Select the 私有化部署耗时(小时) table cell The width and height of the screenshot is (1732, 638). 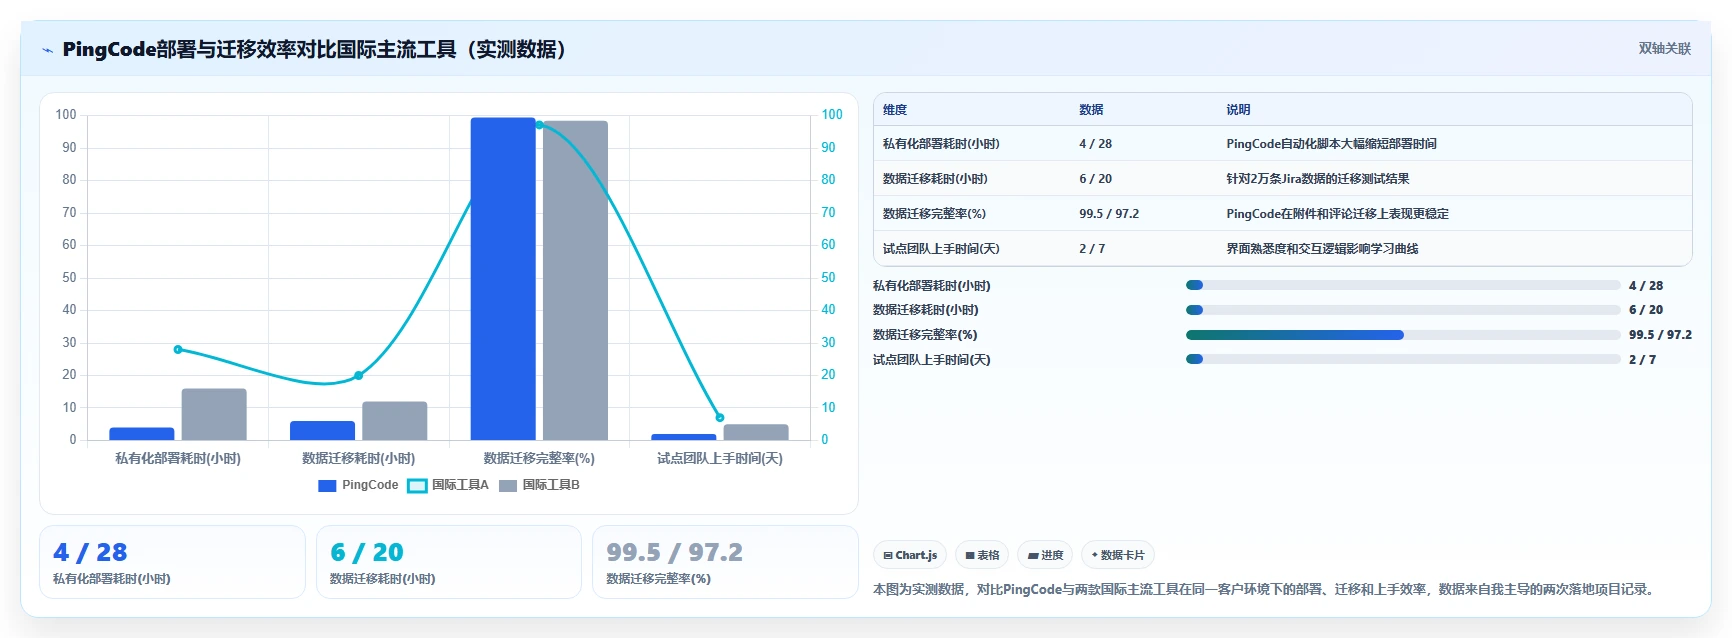coord(941,144)
